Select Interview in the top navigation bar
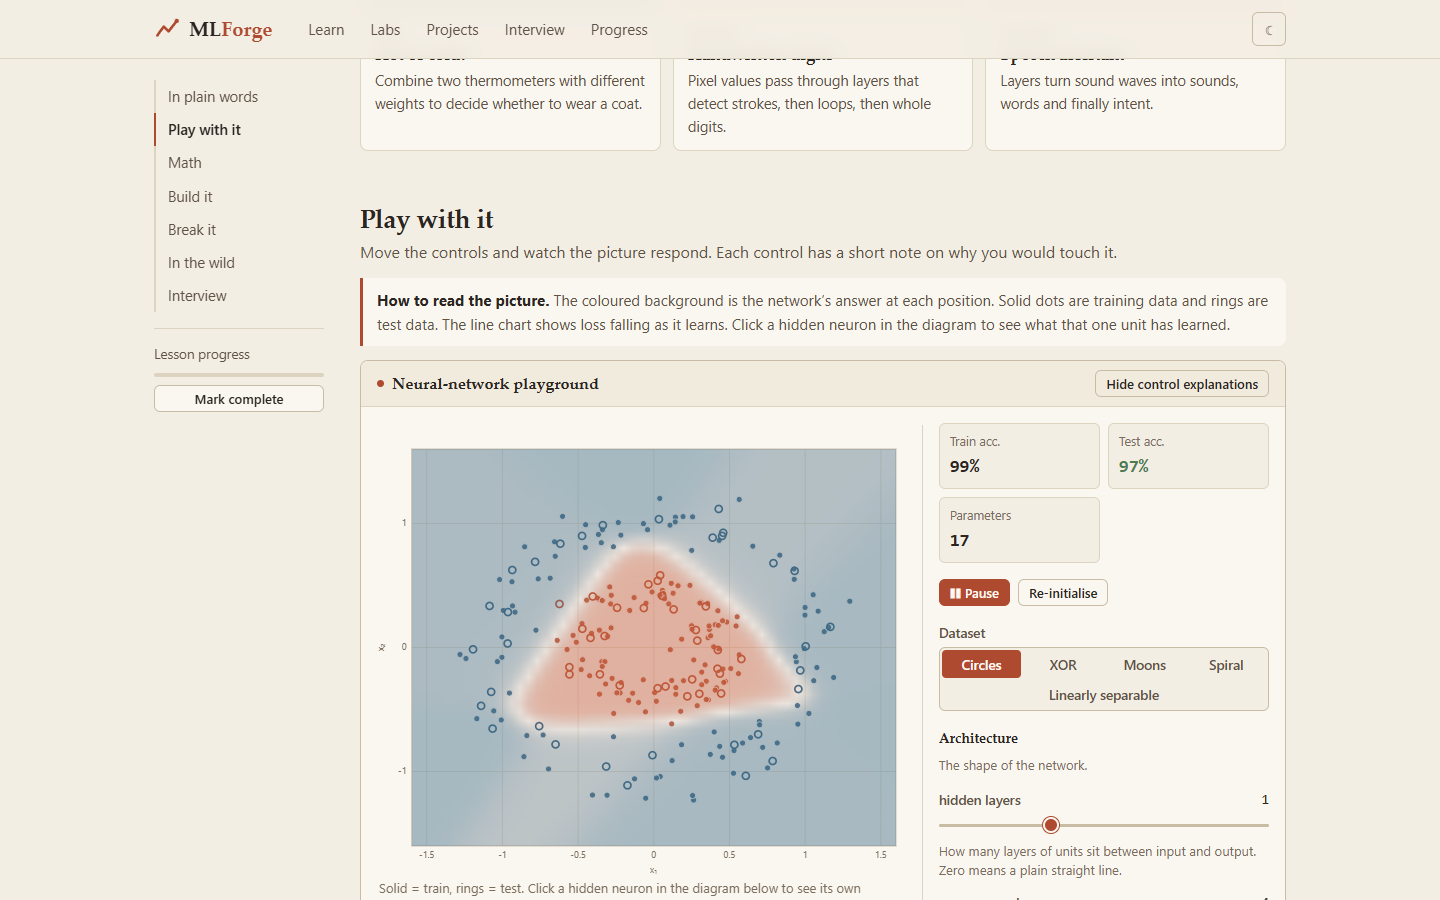Image resolution: width=1440 pixels, height=900 pixels. pyautogui.click(x=534, y=30)
